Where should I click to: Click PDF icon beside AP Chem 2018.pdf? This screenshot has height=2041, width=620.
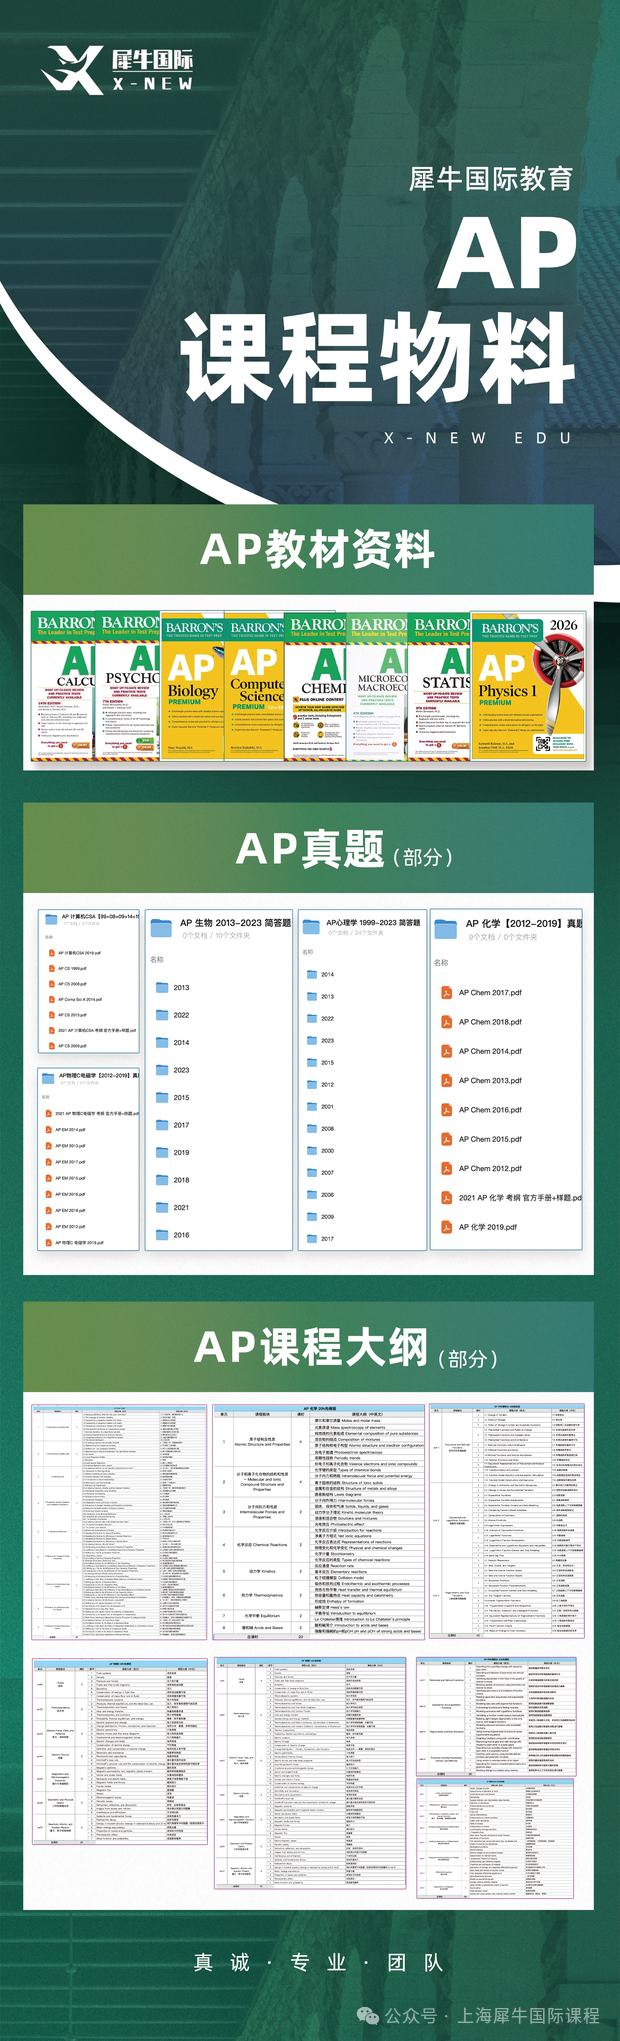click(446, 1022)
